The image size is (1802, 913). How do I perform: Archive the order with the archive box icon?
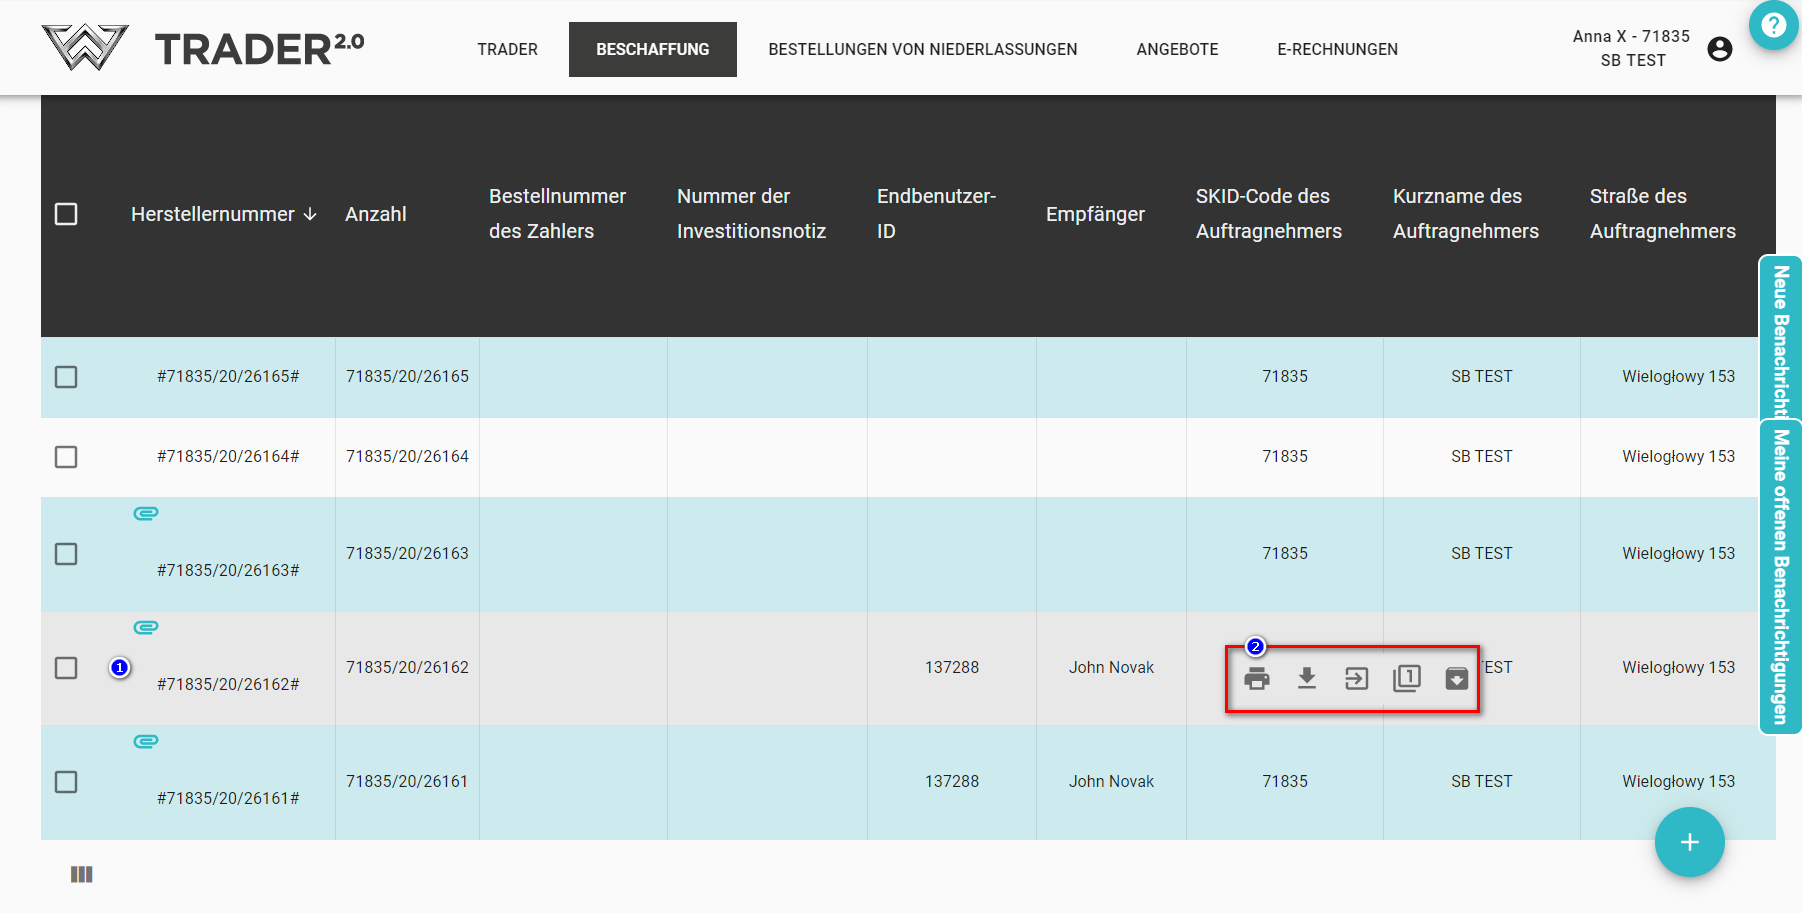1456,679
